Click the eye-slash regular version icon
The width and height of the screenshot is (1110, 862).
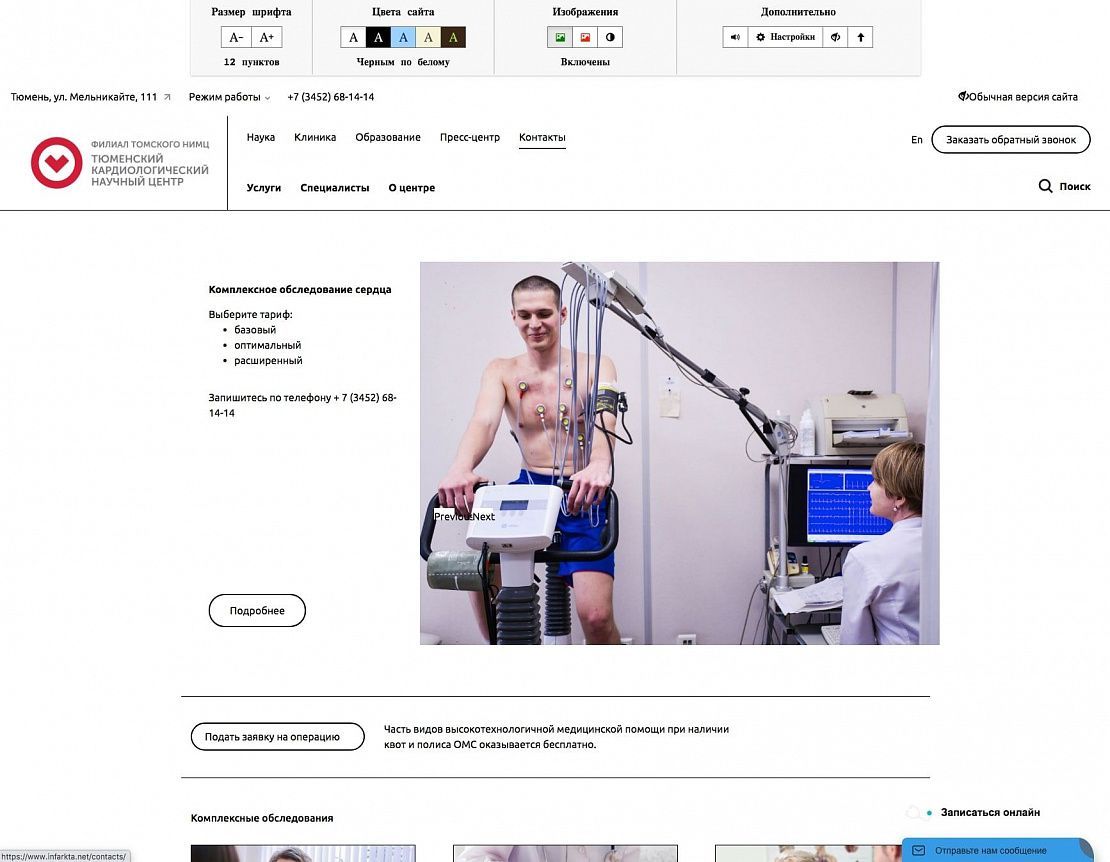[835, 37]
